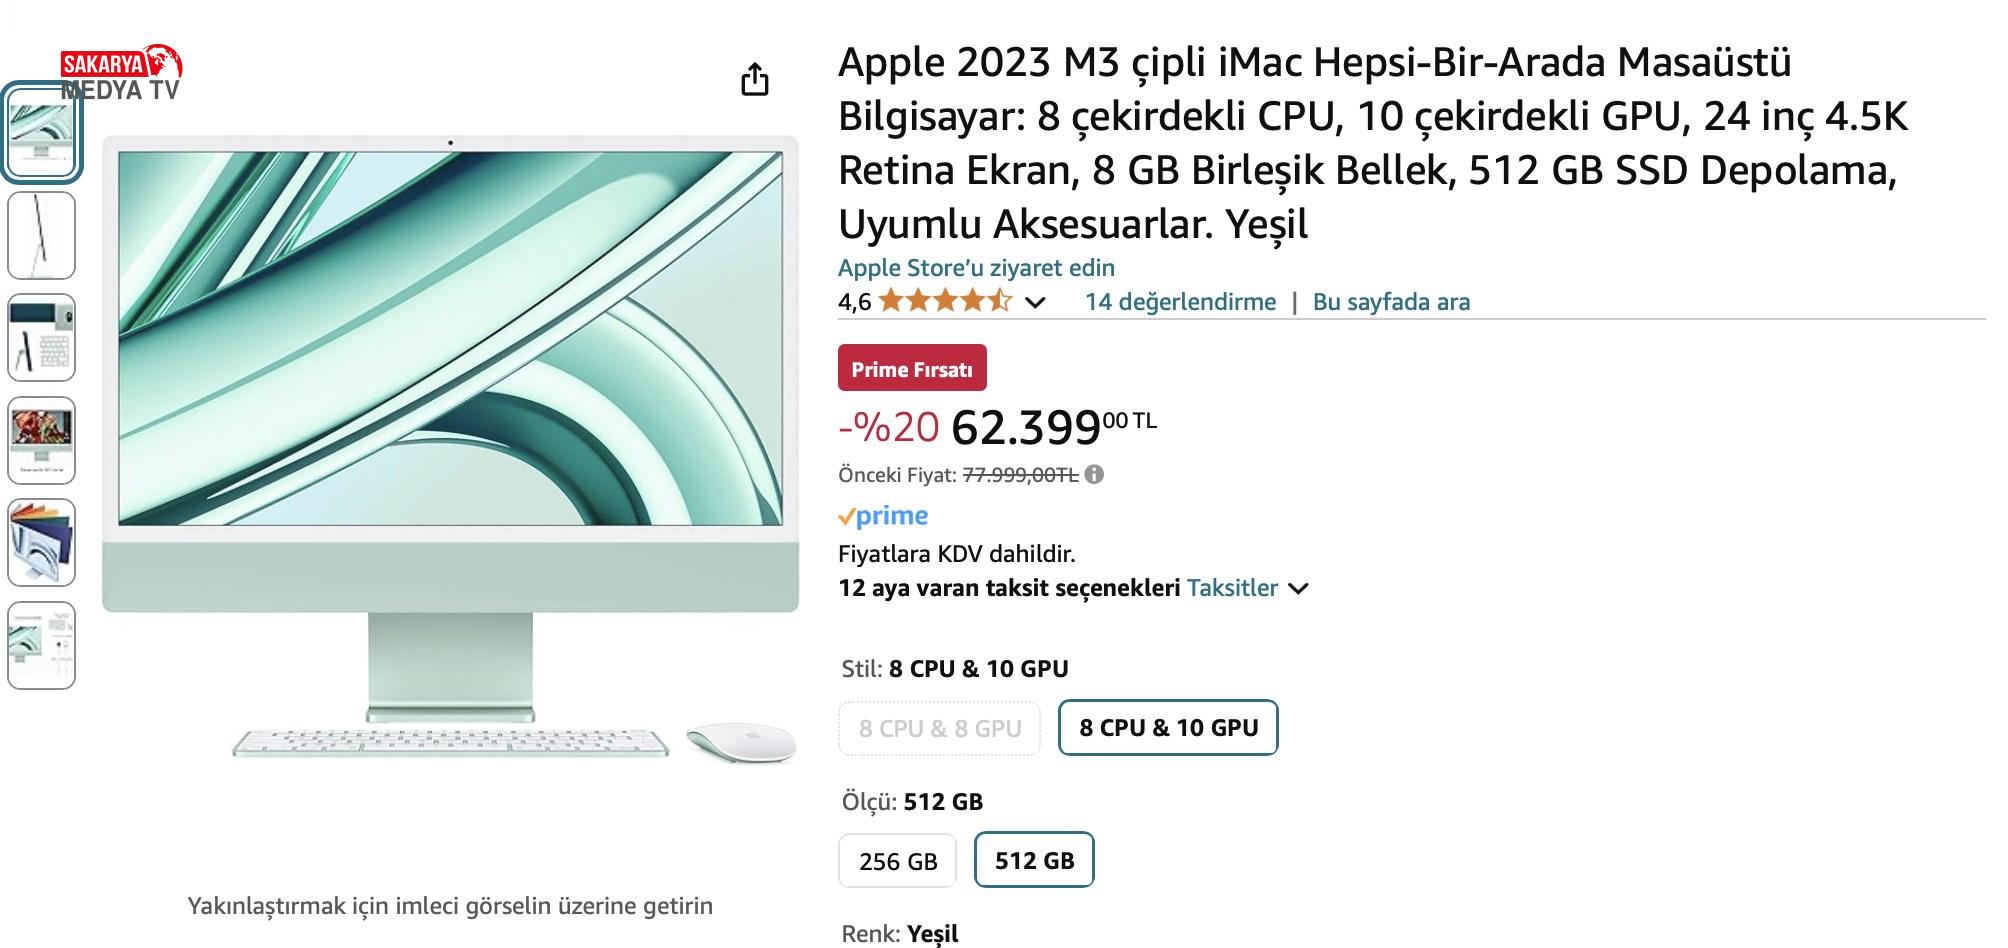The width and height of the screenshot is (2008, 948).
Task: Select the 8 CPU & 8 GPU style
Action: point(939,728)
